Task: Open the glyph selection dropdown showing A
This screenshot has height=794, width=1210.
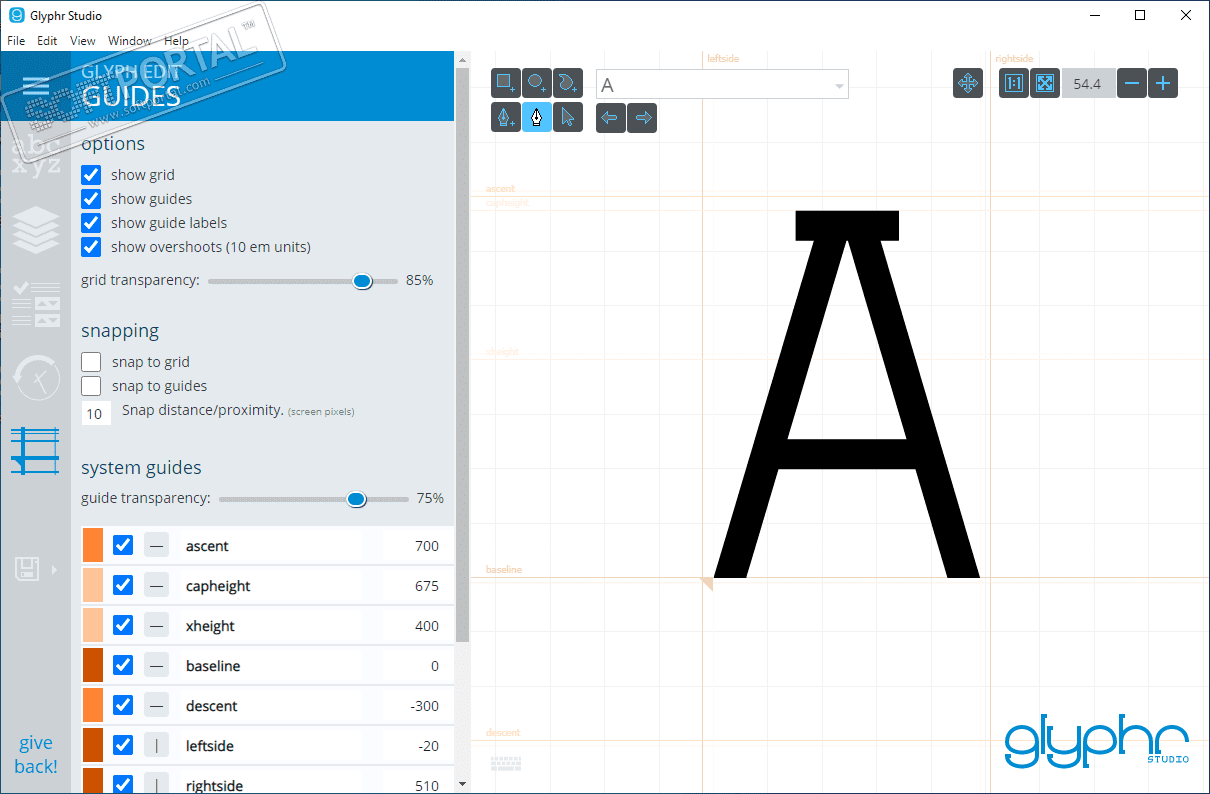Action: pos(722,84)
